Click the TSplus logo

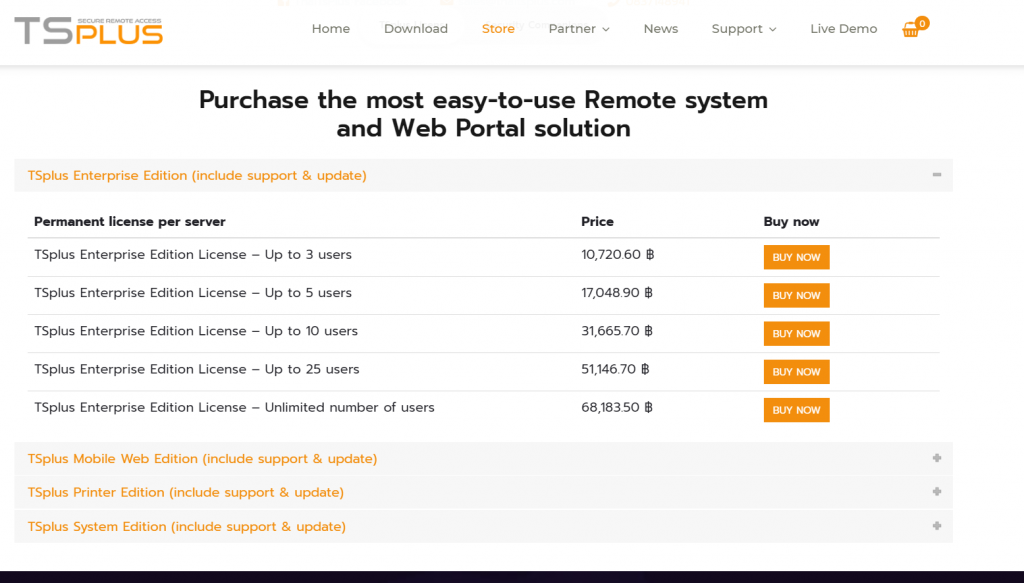tap(89, 30)
